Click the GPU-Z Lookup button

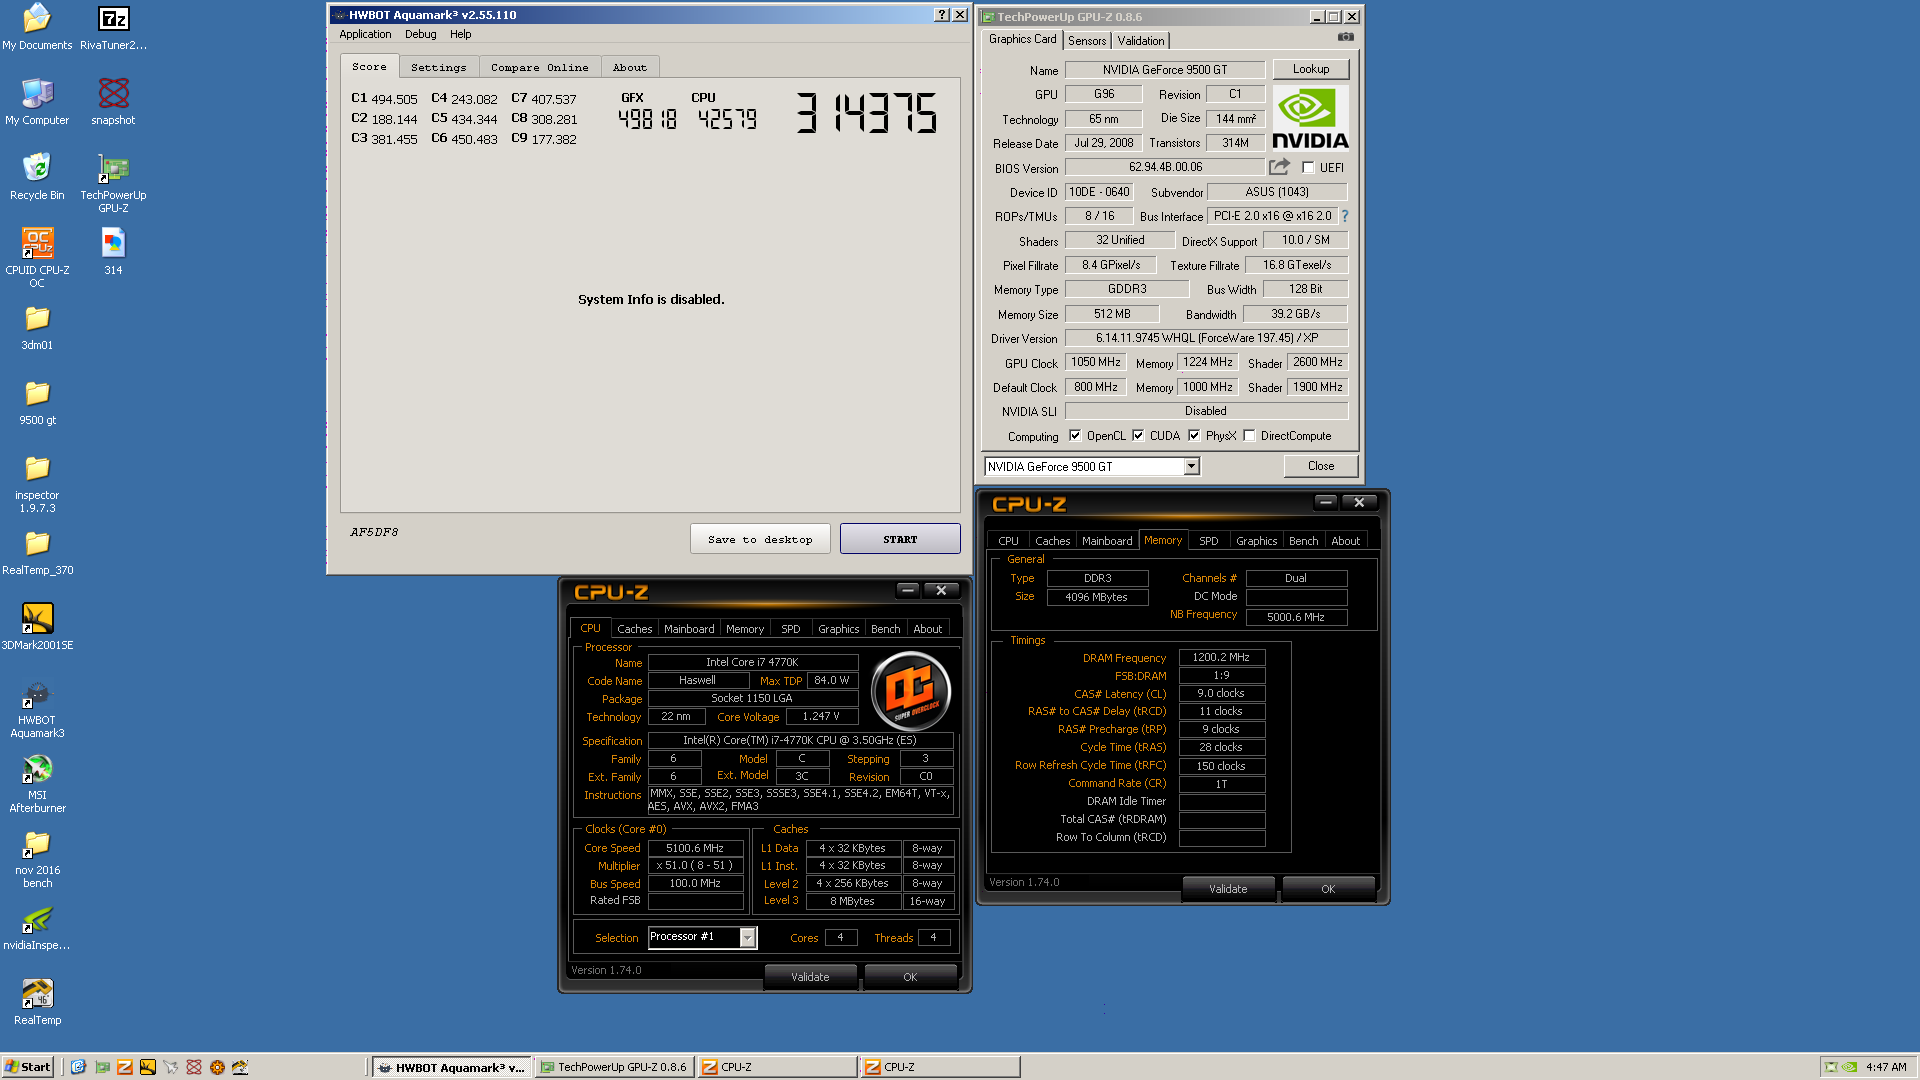point(1310,69)
